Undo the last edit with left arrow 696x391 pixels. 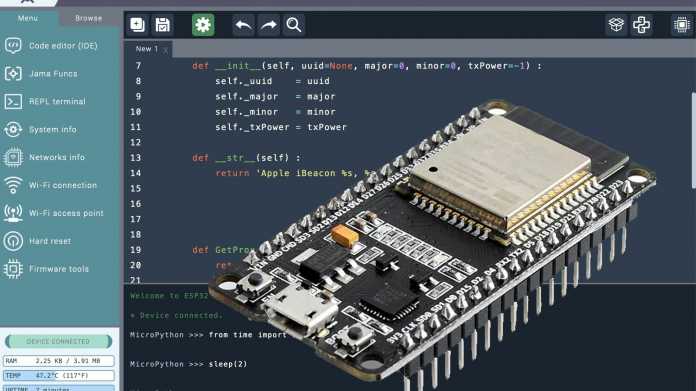click(243, 25)
